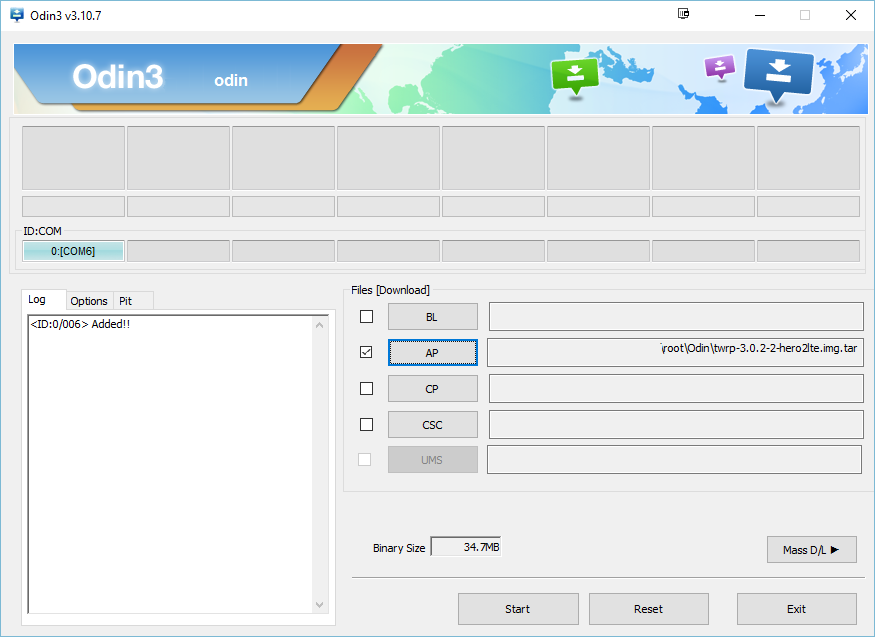Click the green download bubble icon in banner
The image size is (875, 637).
point(575,77)
